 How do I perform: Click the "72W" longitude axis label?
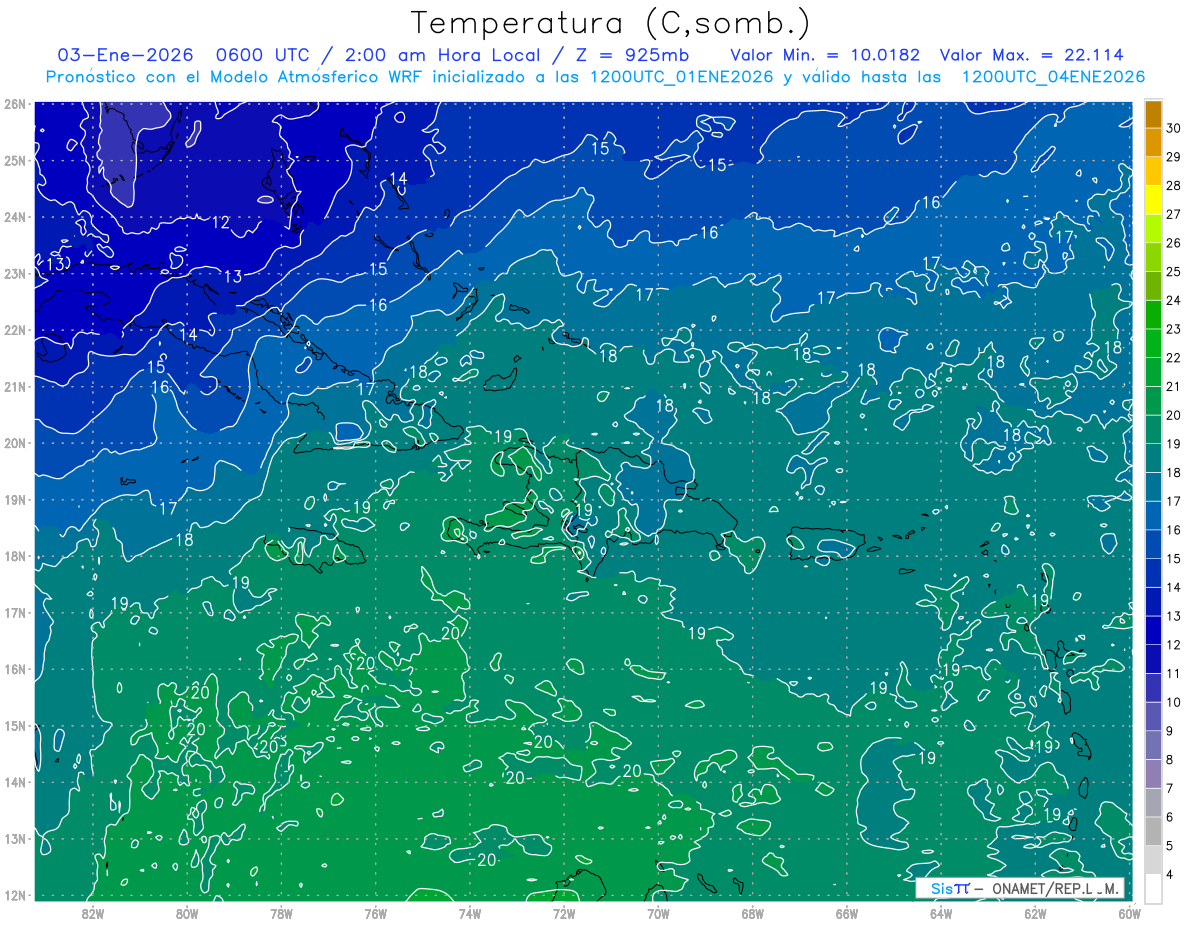click(564, 913)
